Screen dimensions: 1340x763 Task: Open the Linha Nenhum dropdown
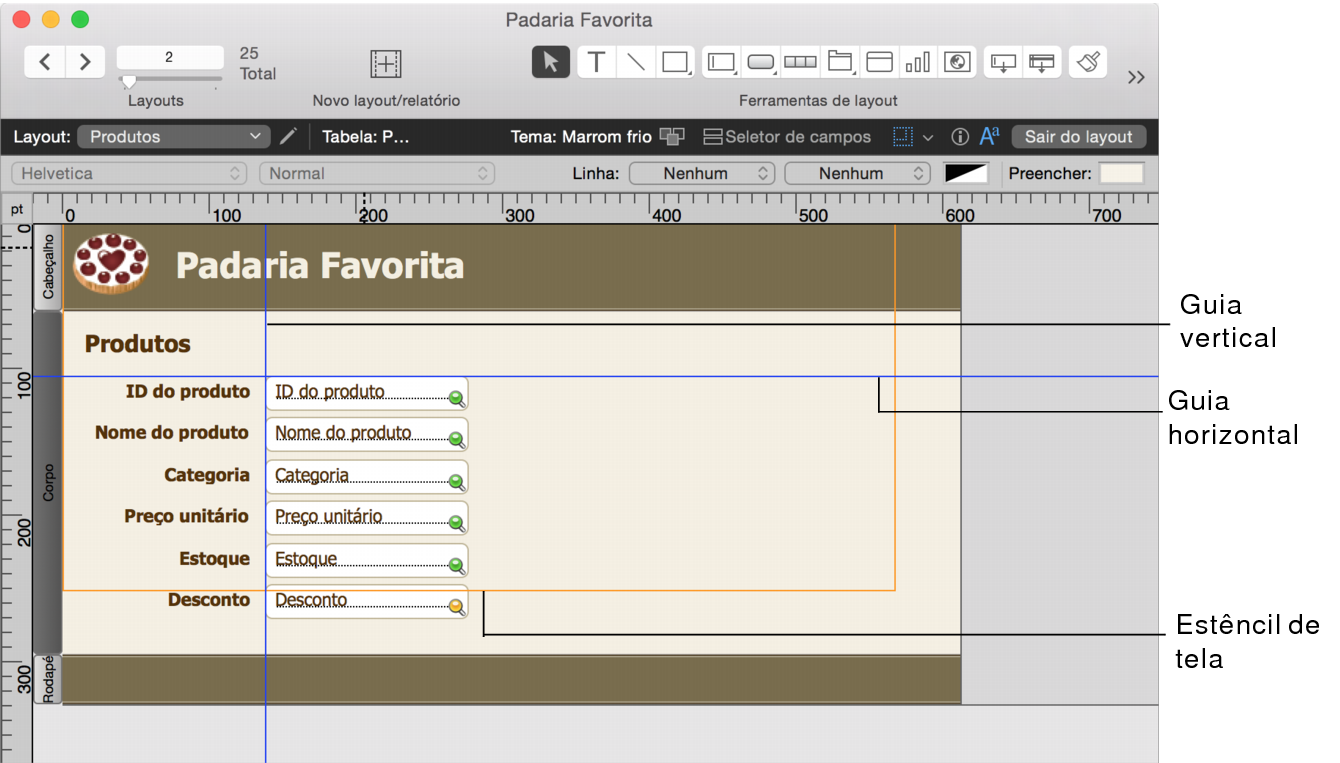coord(700,172)
